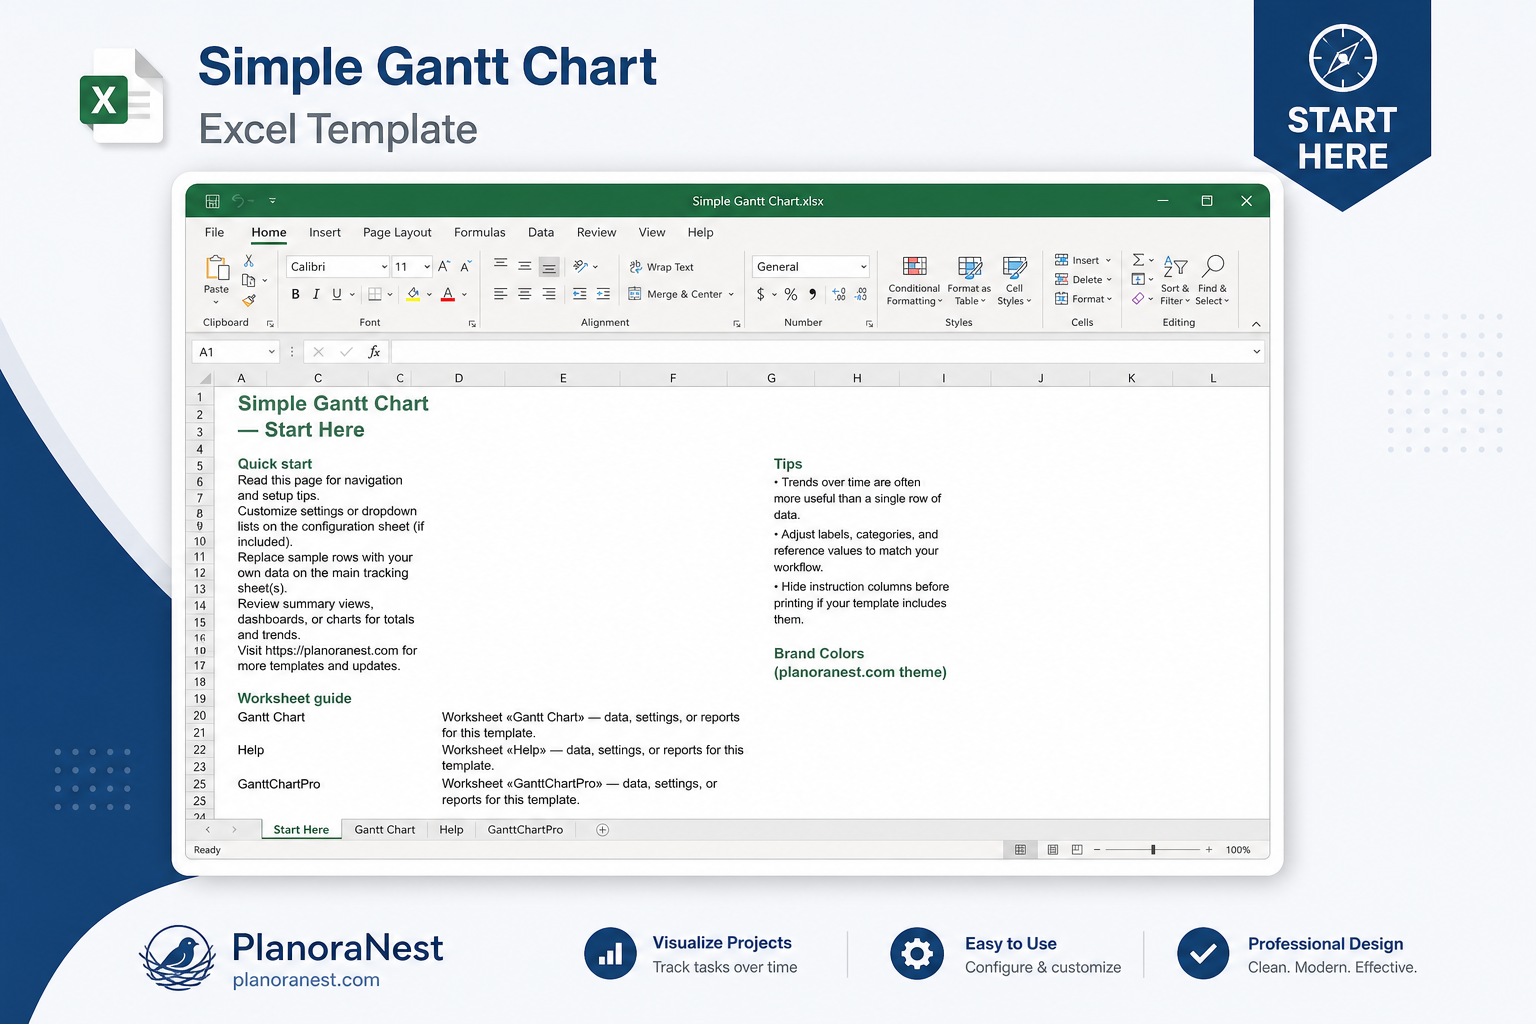Click the Cut scissors icon
This screenshot has height=1024, width=1536.
[249, 260]
